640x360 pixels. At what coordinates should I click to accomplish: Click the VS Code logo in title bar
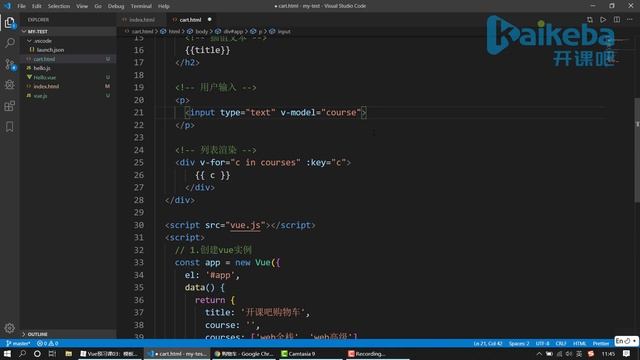pyautogui.click(x=7, y=6)
